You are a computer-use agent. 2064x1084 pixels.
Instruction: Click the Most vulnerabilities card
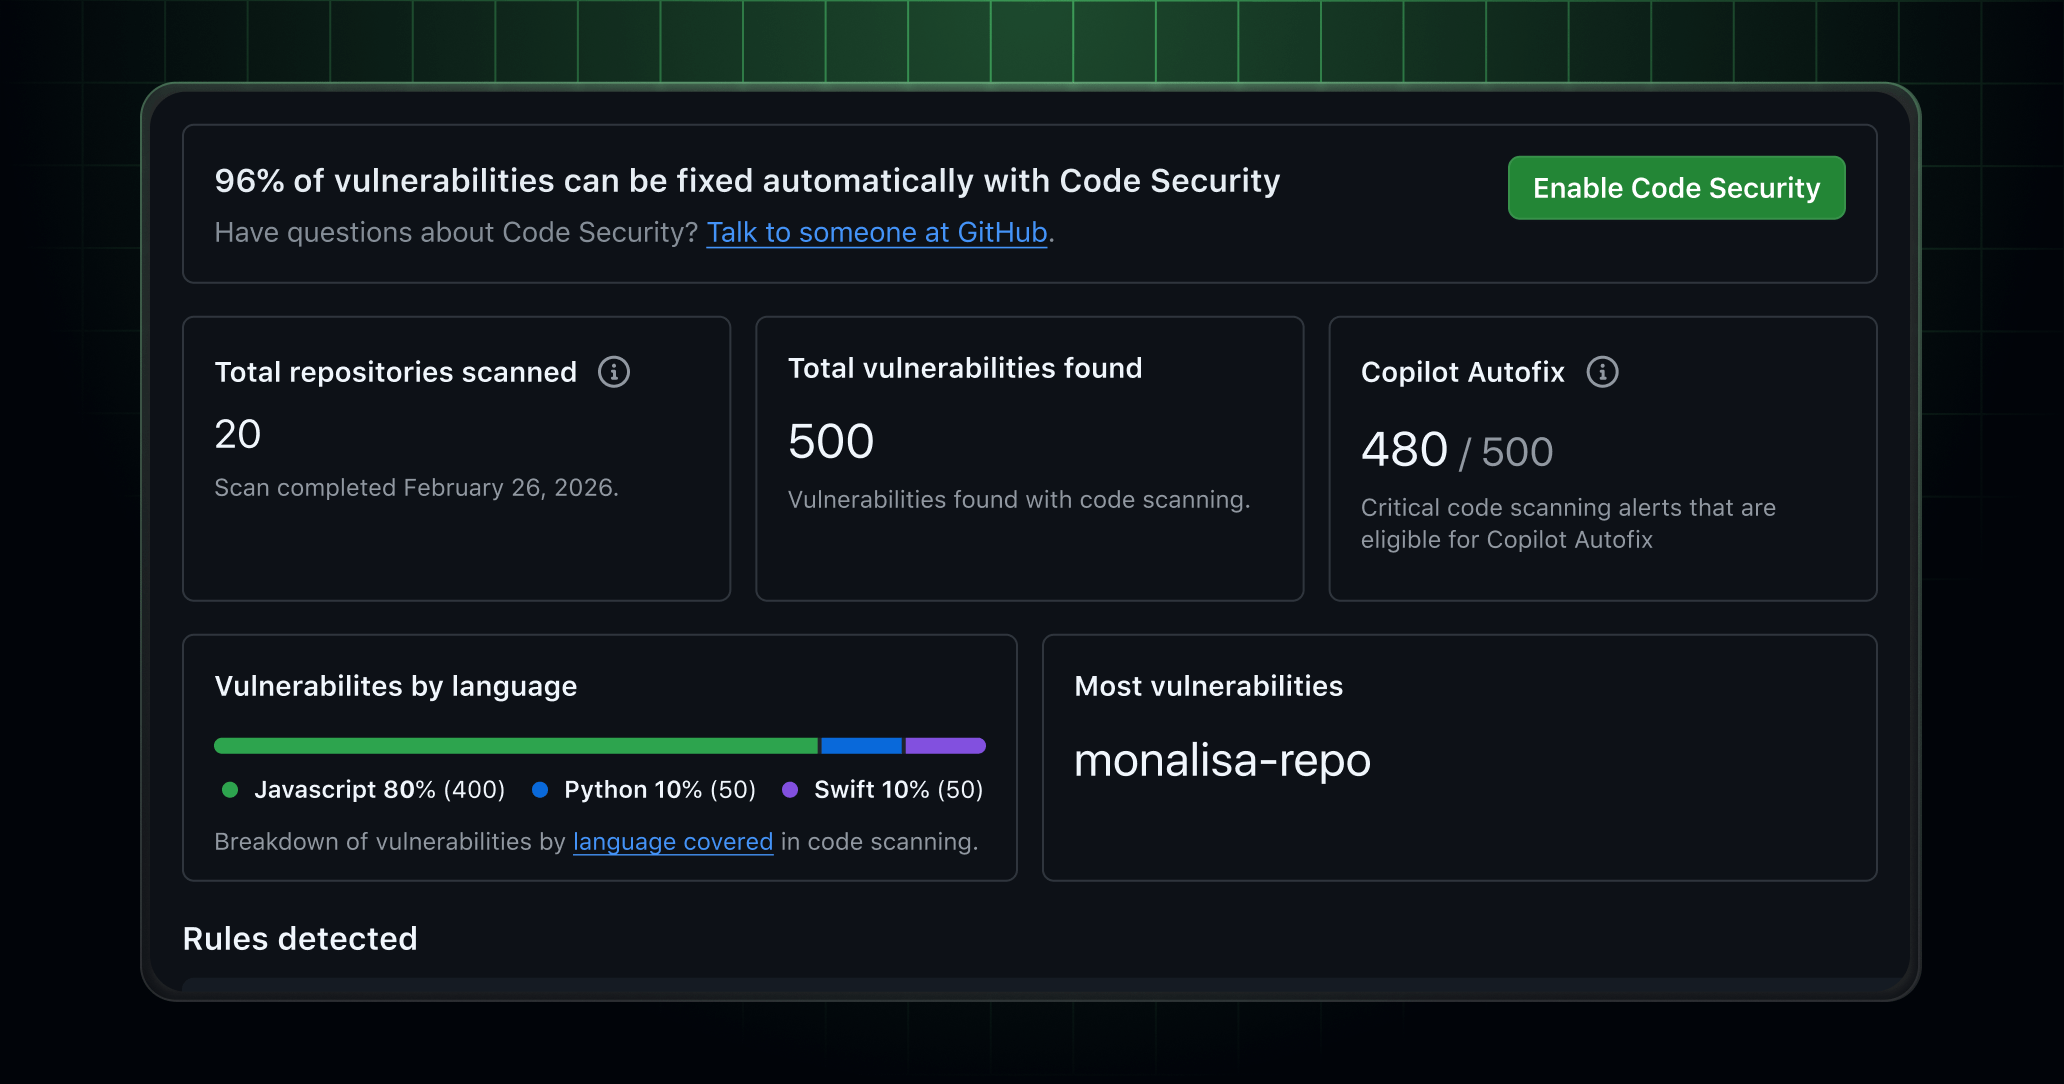click(x=1461, y=758)
